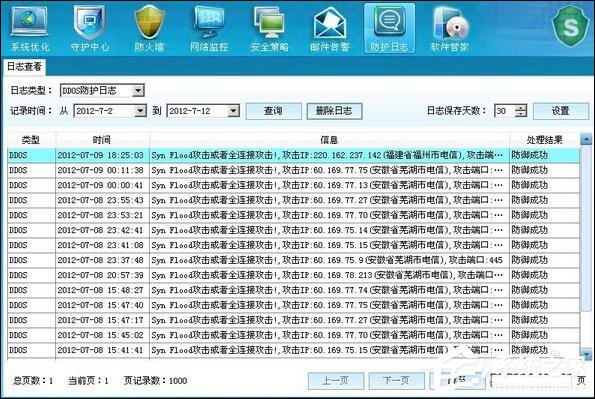Open the 网络监控 network monitor icon
This screenshot has height=399, width=595.
coord(209,28)
